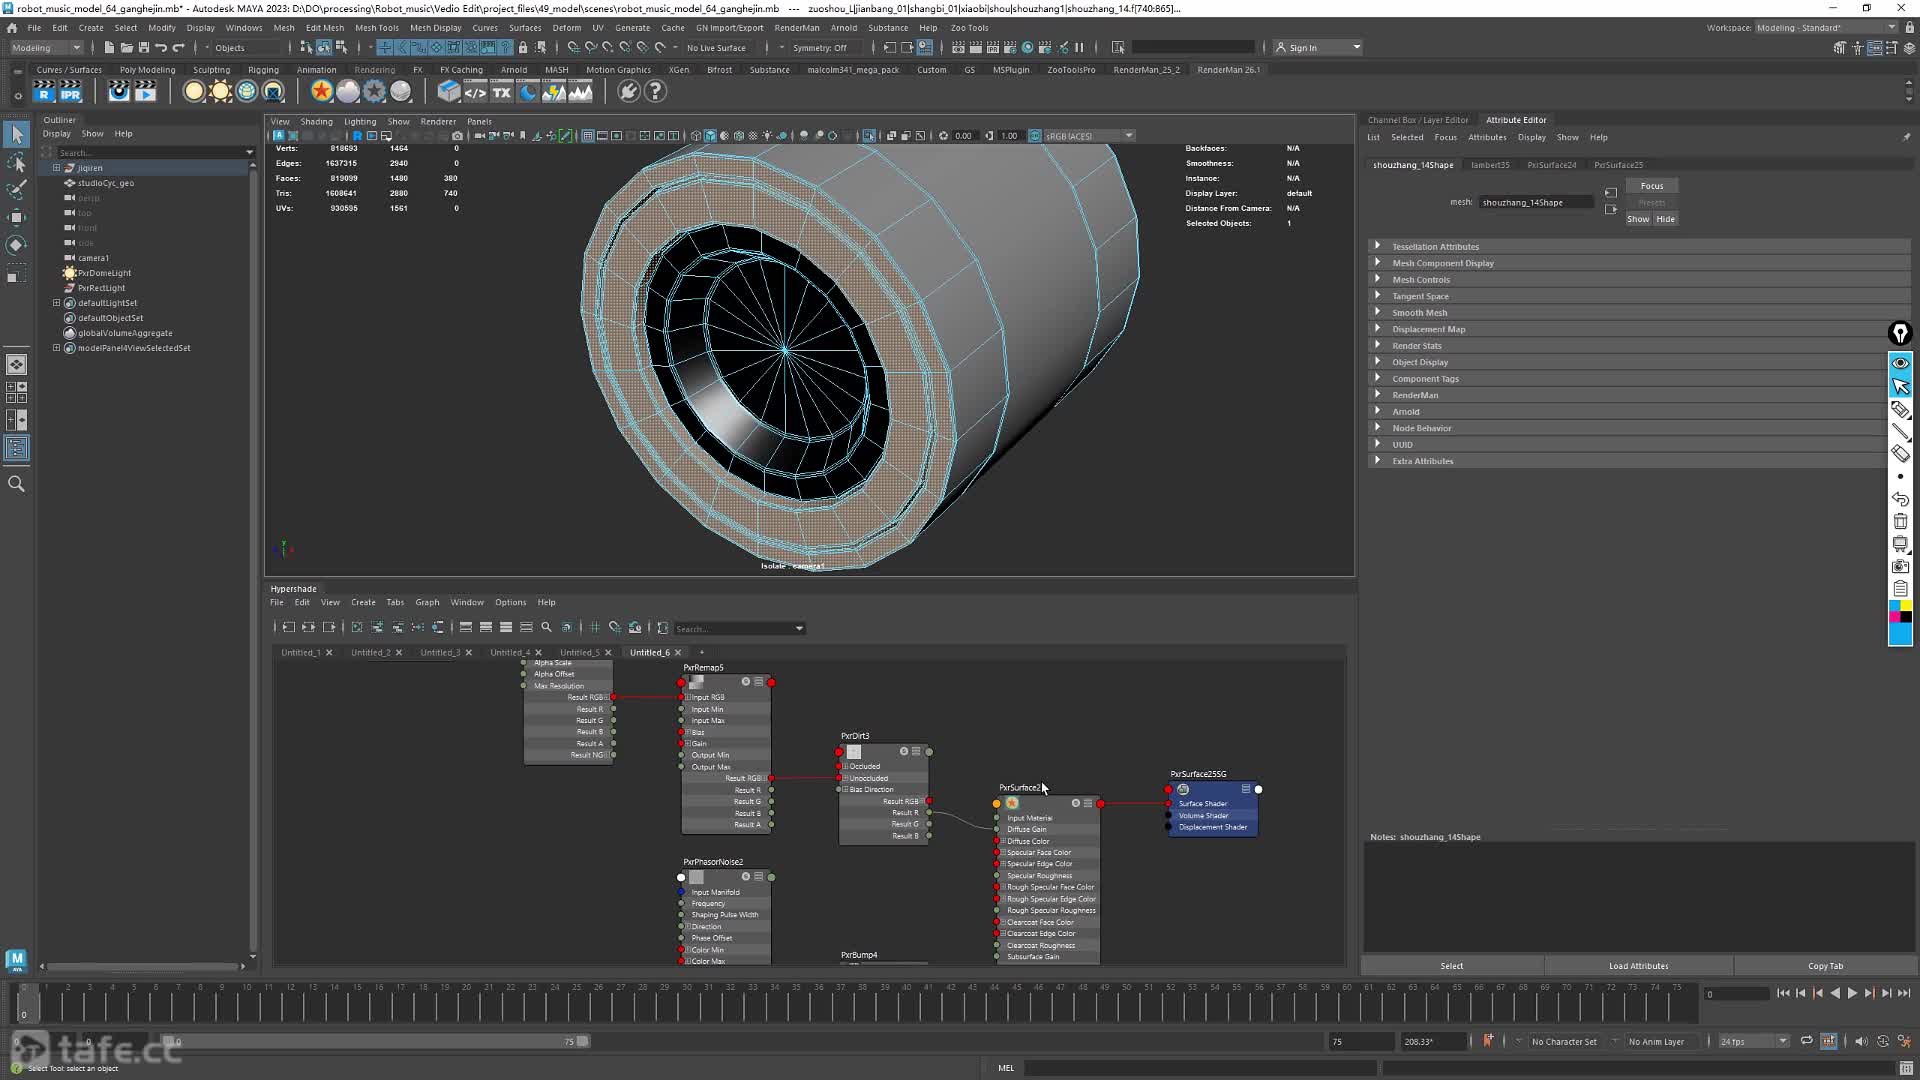
Task: Switch to the PxrSurface25 attribute tab
Action: point(1618,165)
